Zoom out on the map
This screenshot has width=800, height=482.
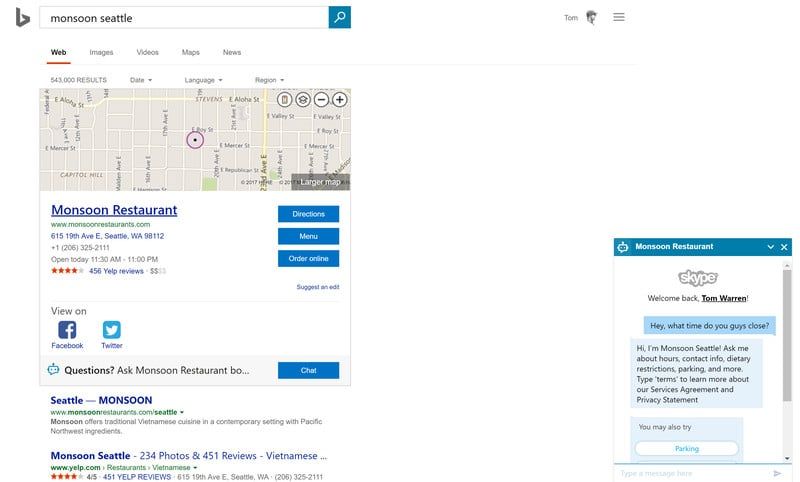coord(321,100)
